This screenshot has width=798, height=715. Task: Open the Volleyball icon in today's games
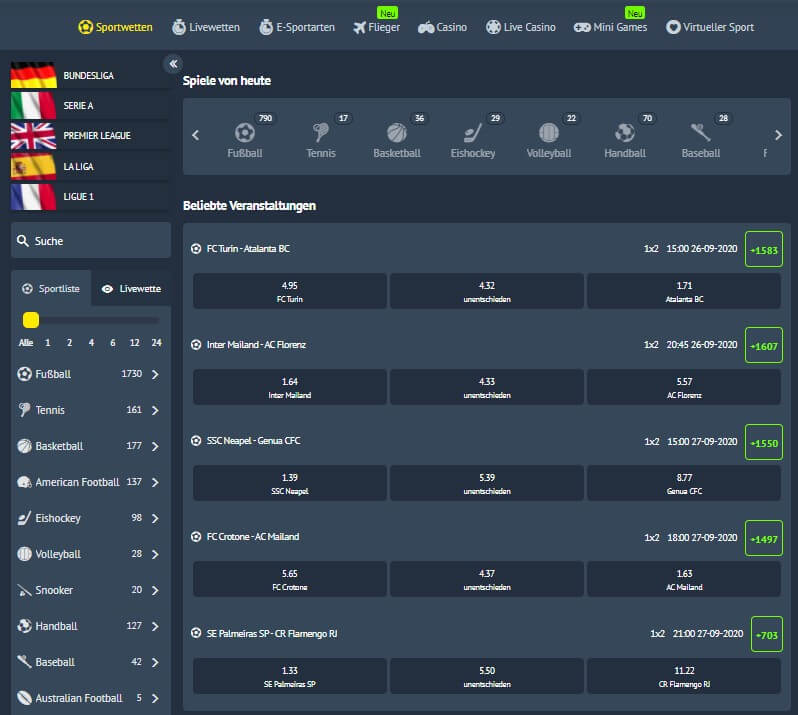(549, 133)
